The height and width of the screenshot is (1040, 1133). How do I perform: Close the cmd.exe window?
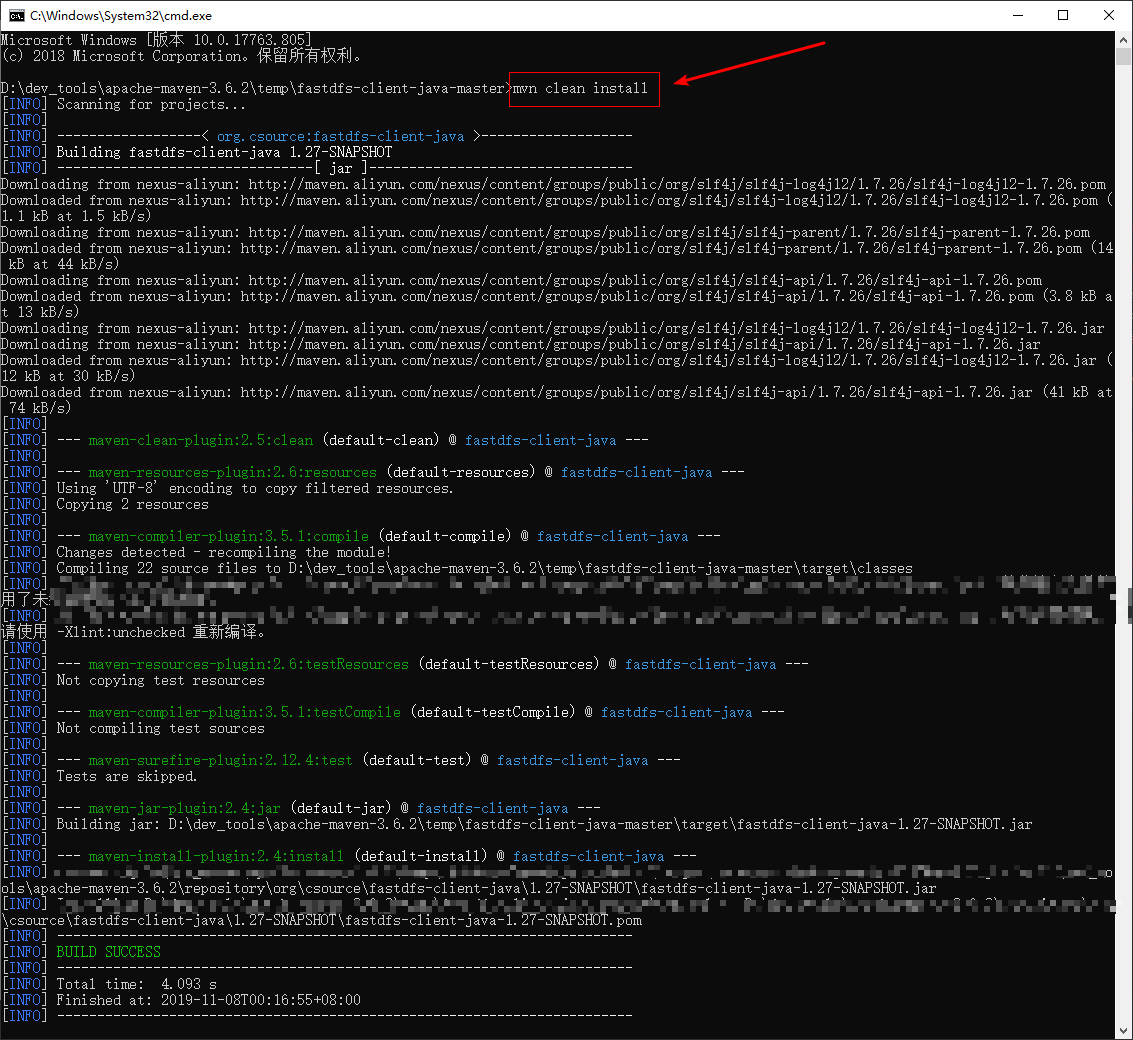click(x=1108, y=15)
